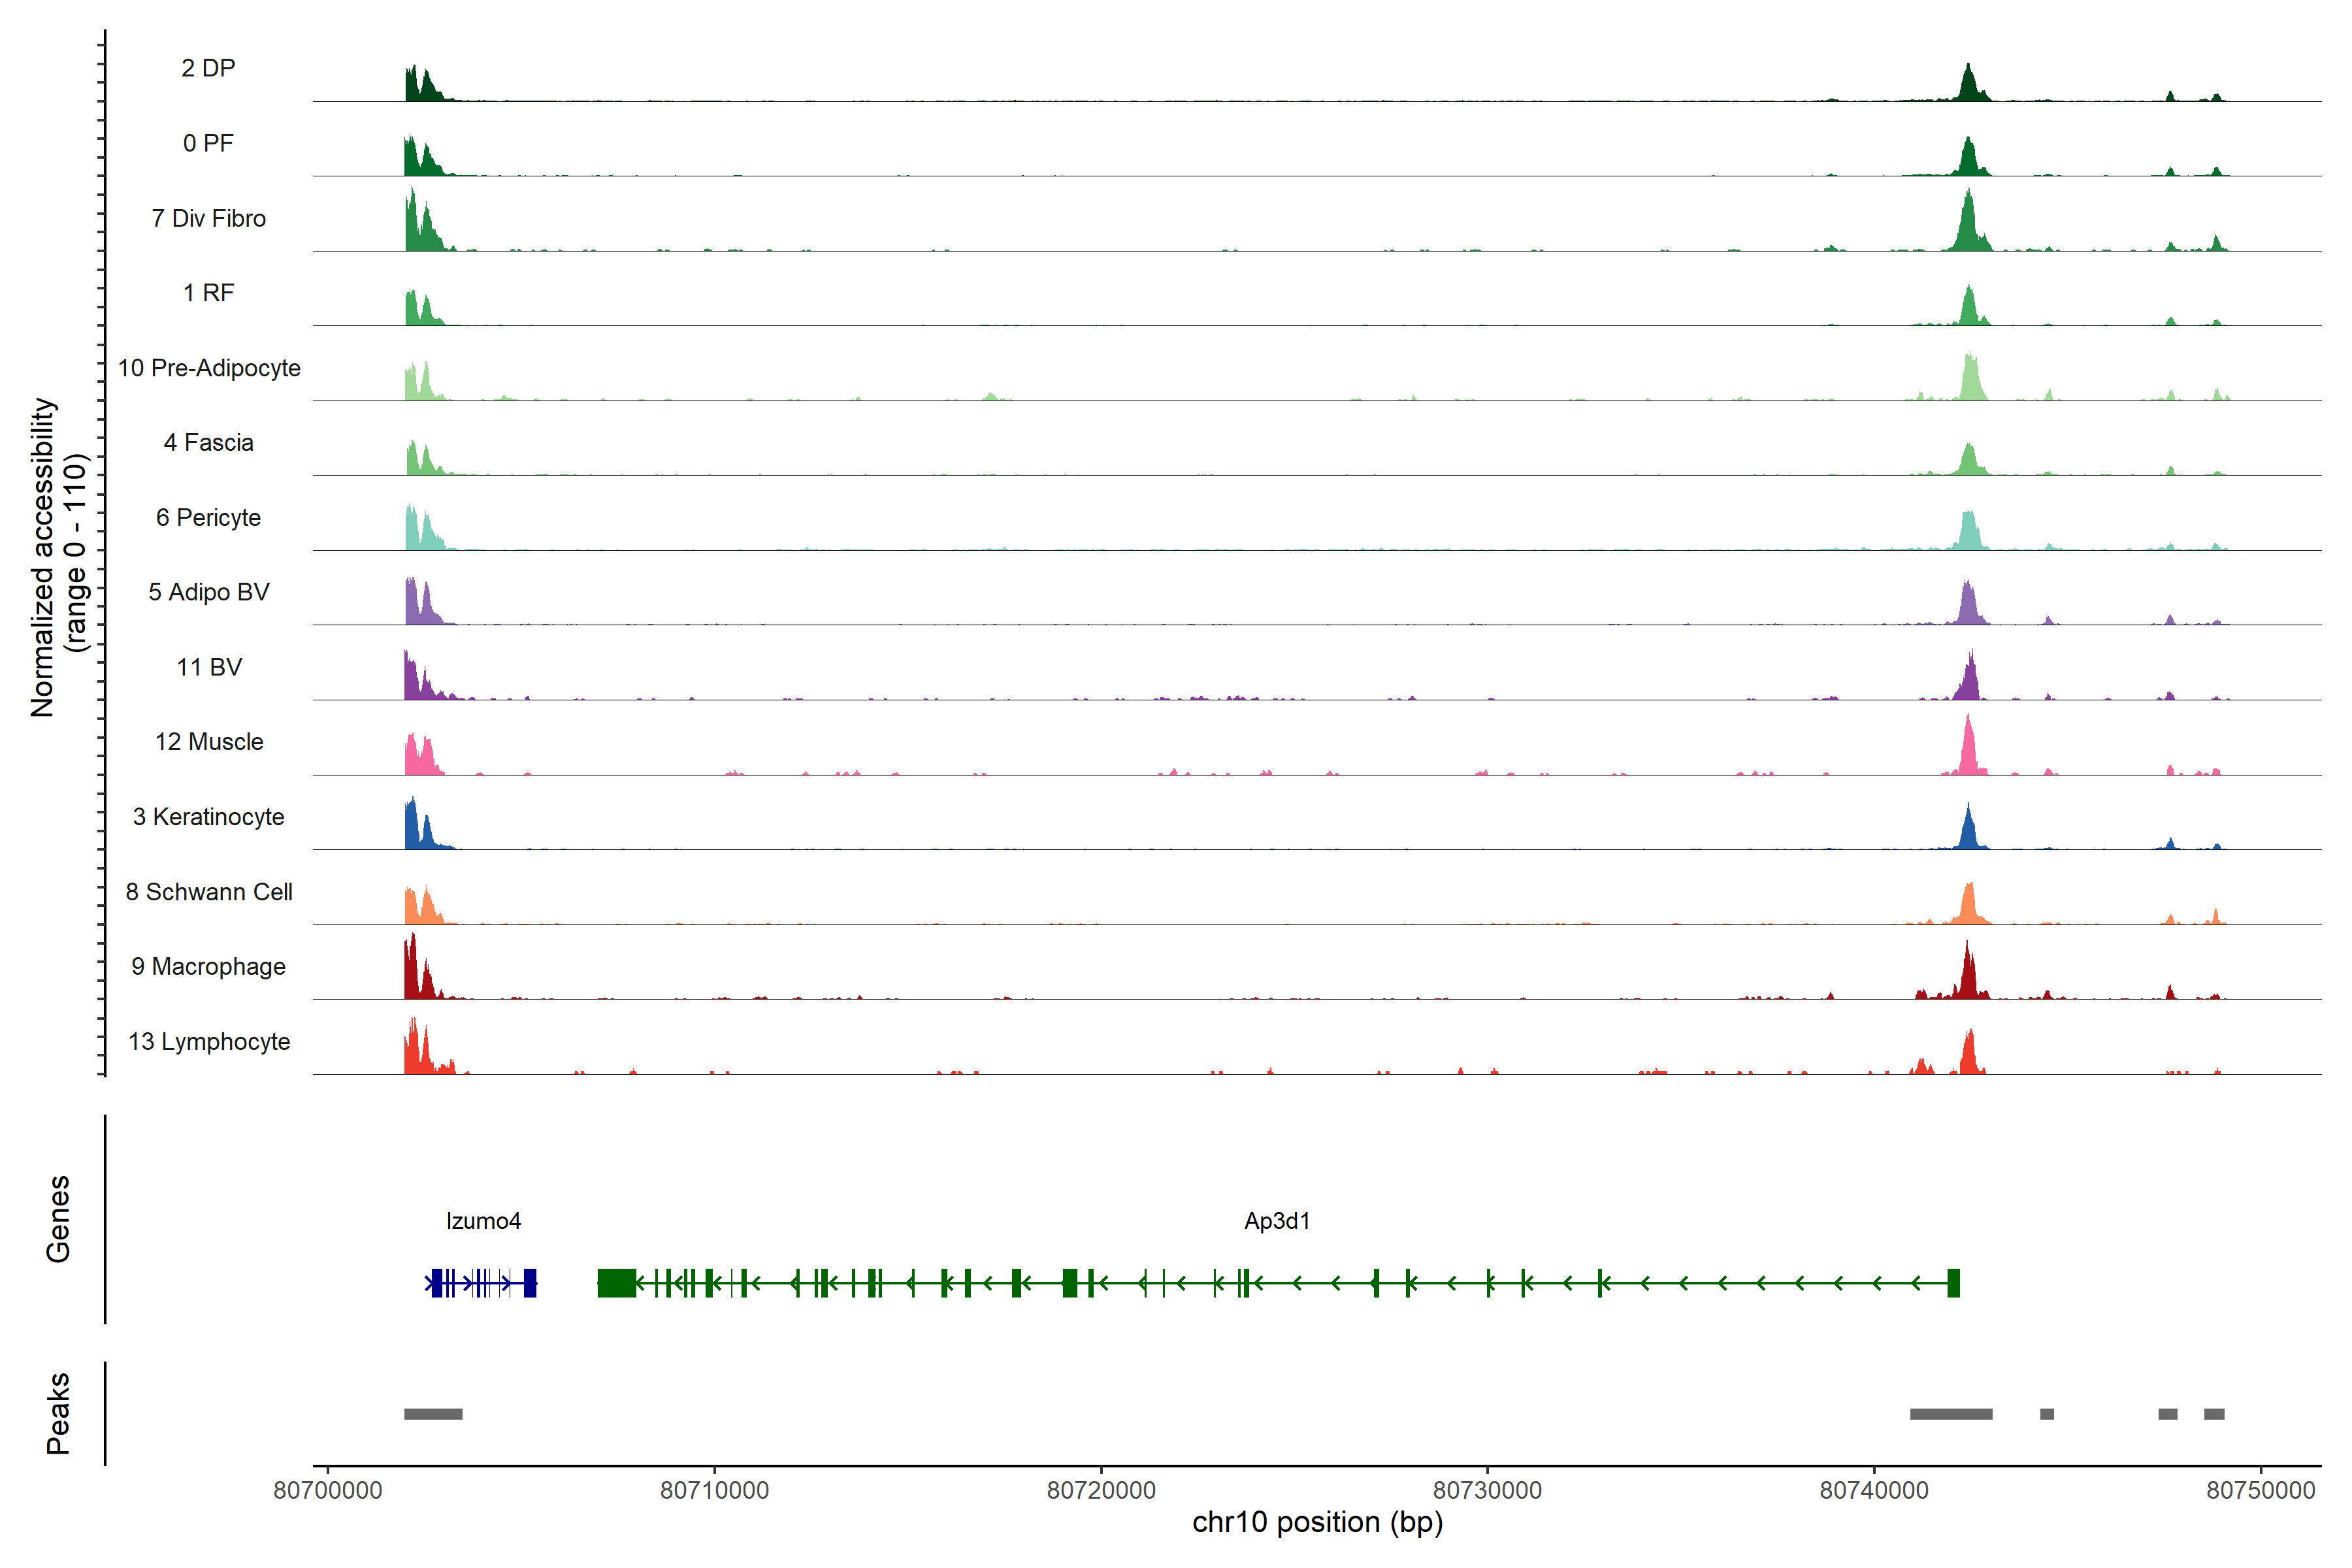
Task: Click the '9 Macrophage' track label
Action: (208, 966)
